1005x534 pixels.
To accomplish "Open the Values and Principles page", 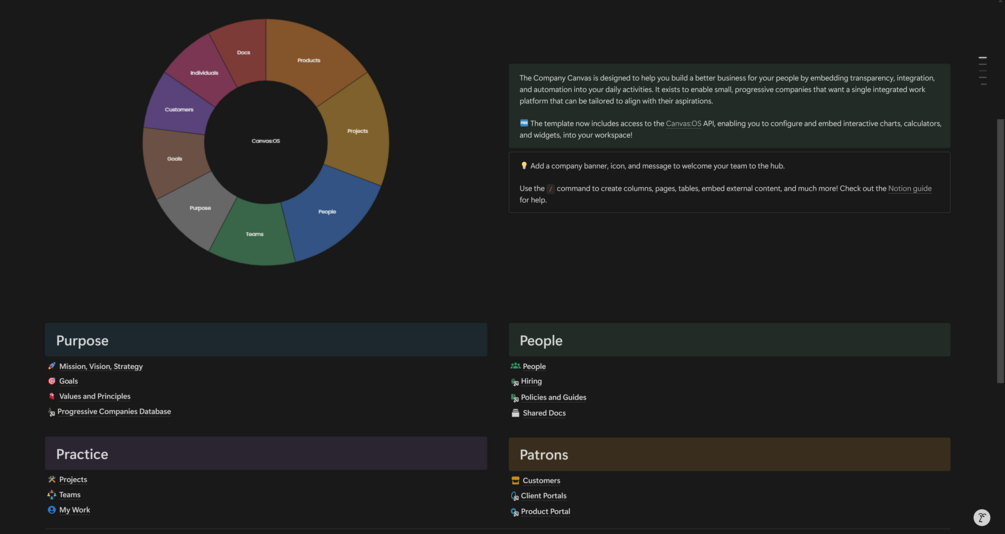I will point(95,396).
